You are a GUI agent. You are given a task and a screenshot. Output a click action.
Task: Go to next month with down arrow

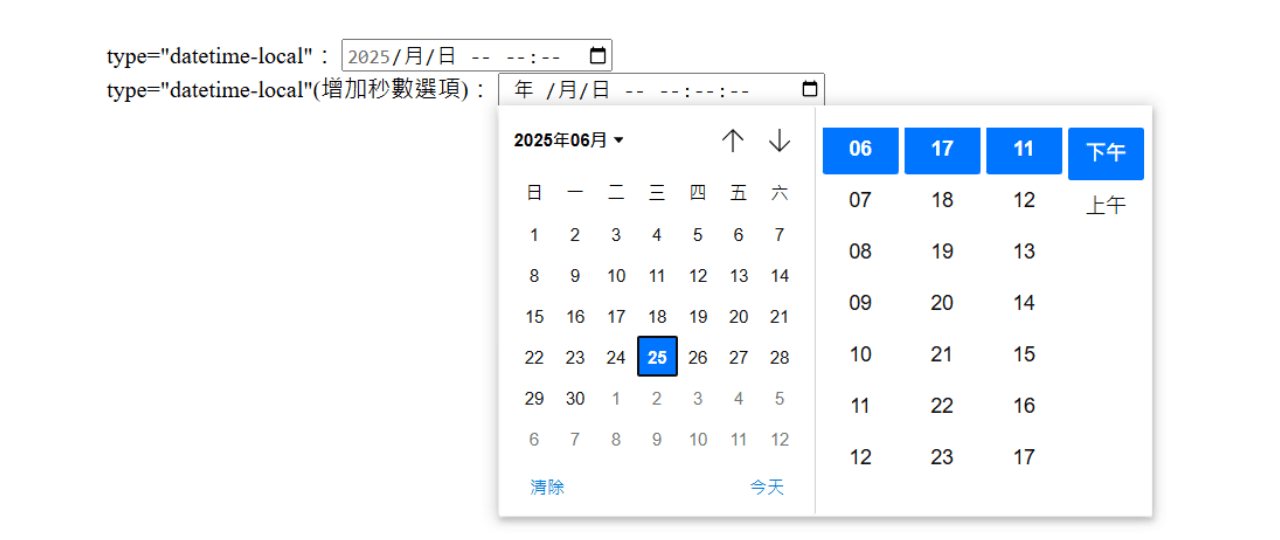click(x=779, y=141)
